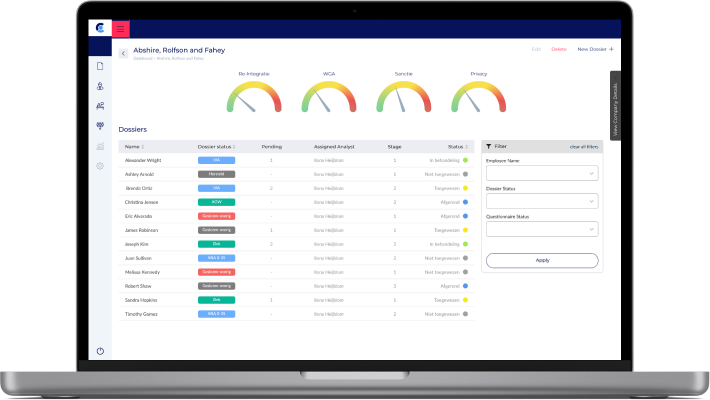Open the View Company Details side tab
710x400 pixels.
(615, 106)
